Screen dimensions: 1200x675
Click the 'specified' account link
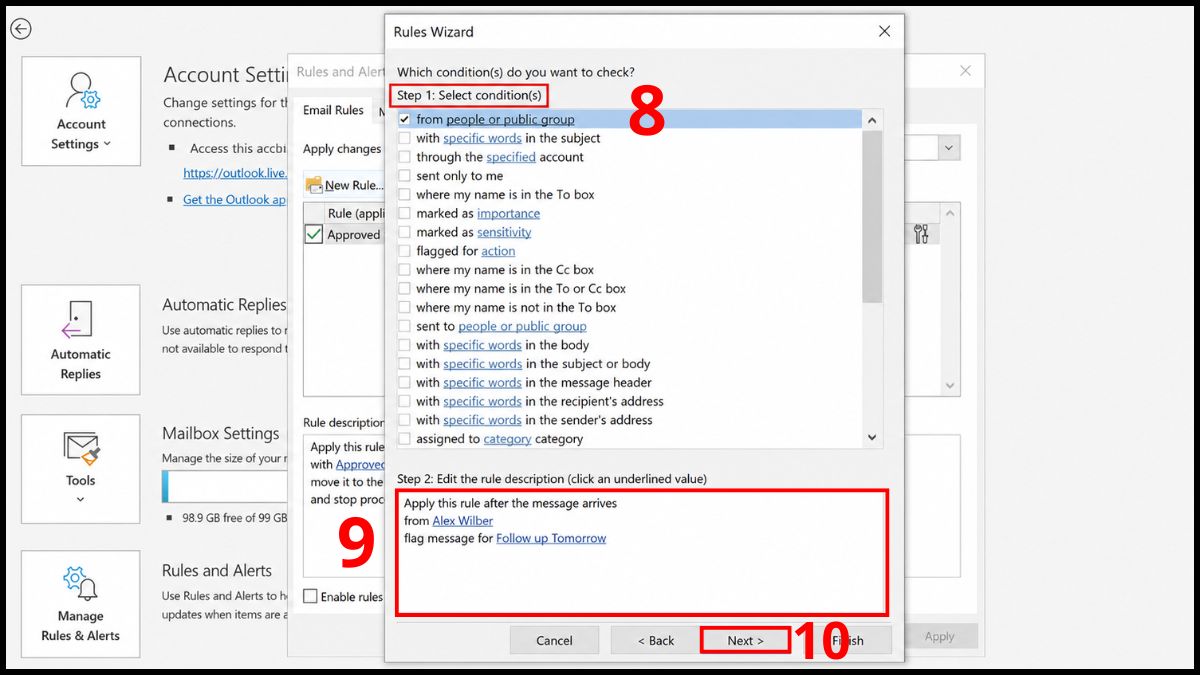click(511, 157)
